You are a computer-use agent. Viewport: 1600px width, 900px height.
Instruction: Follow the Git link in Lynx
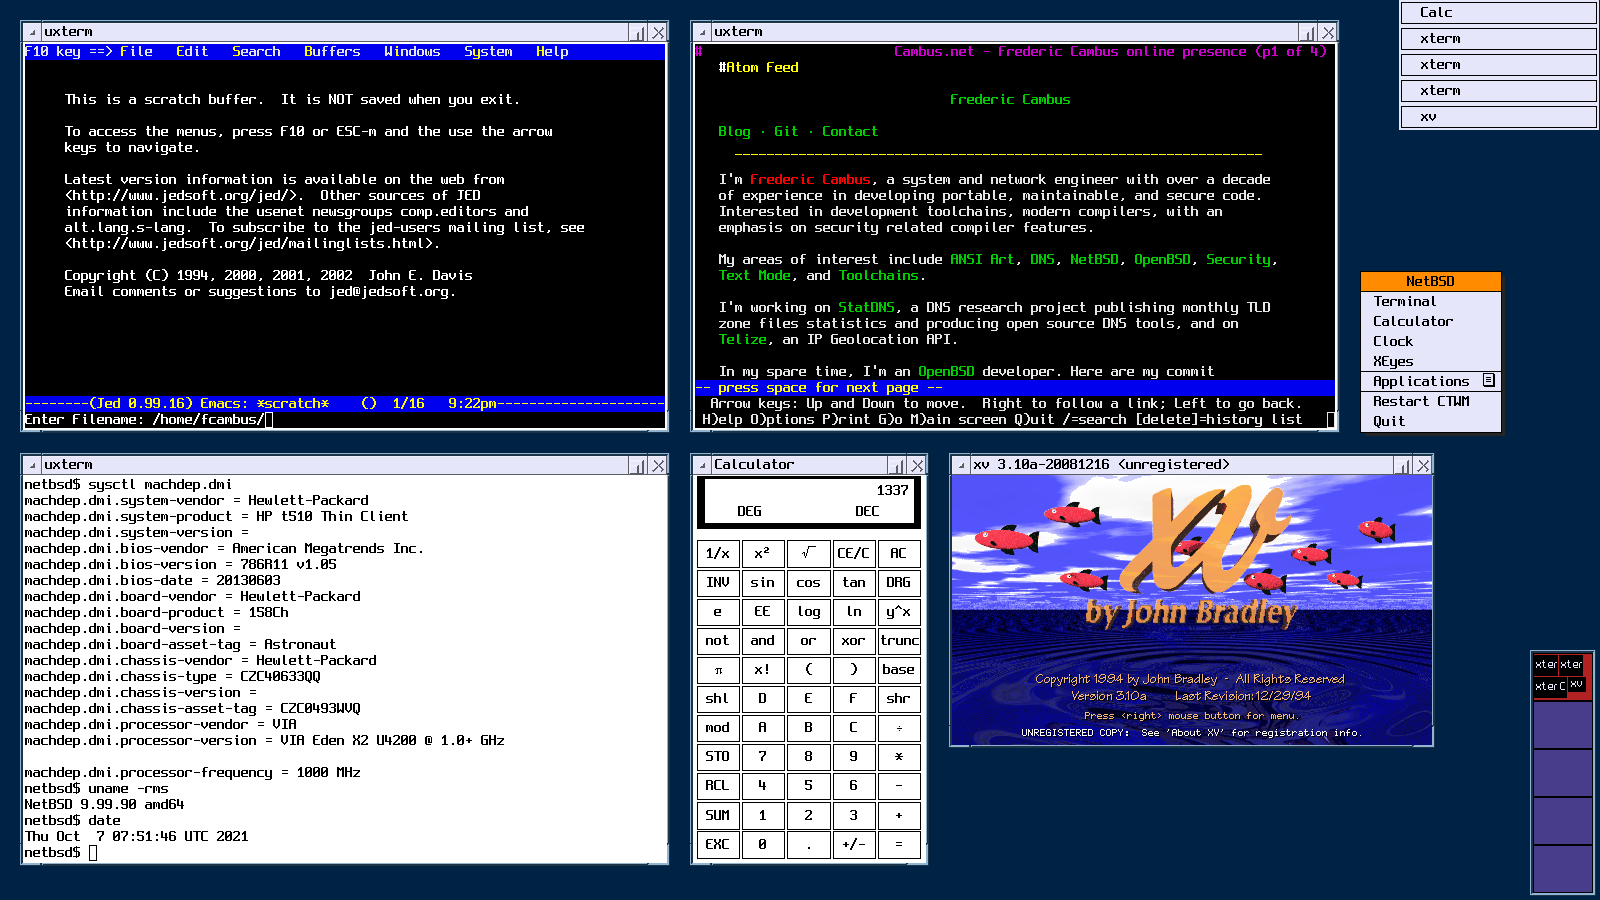point(786,132)
